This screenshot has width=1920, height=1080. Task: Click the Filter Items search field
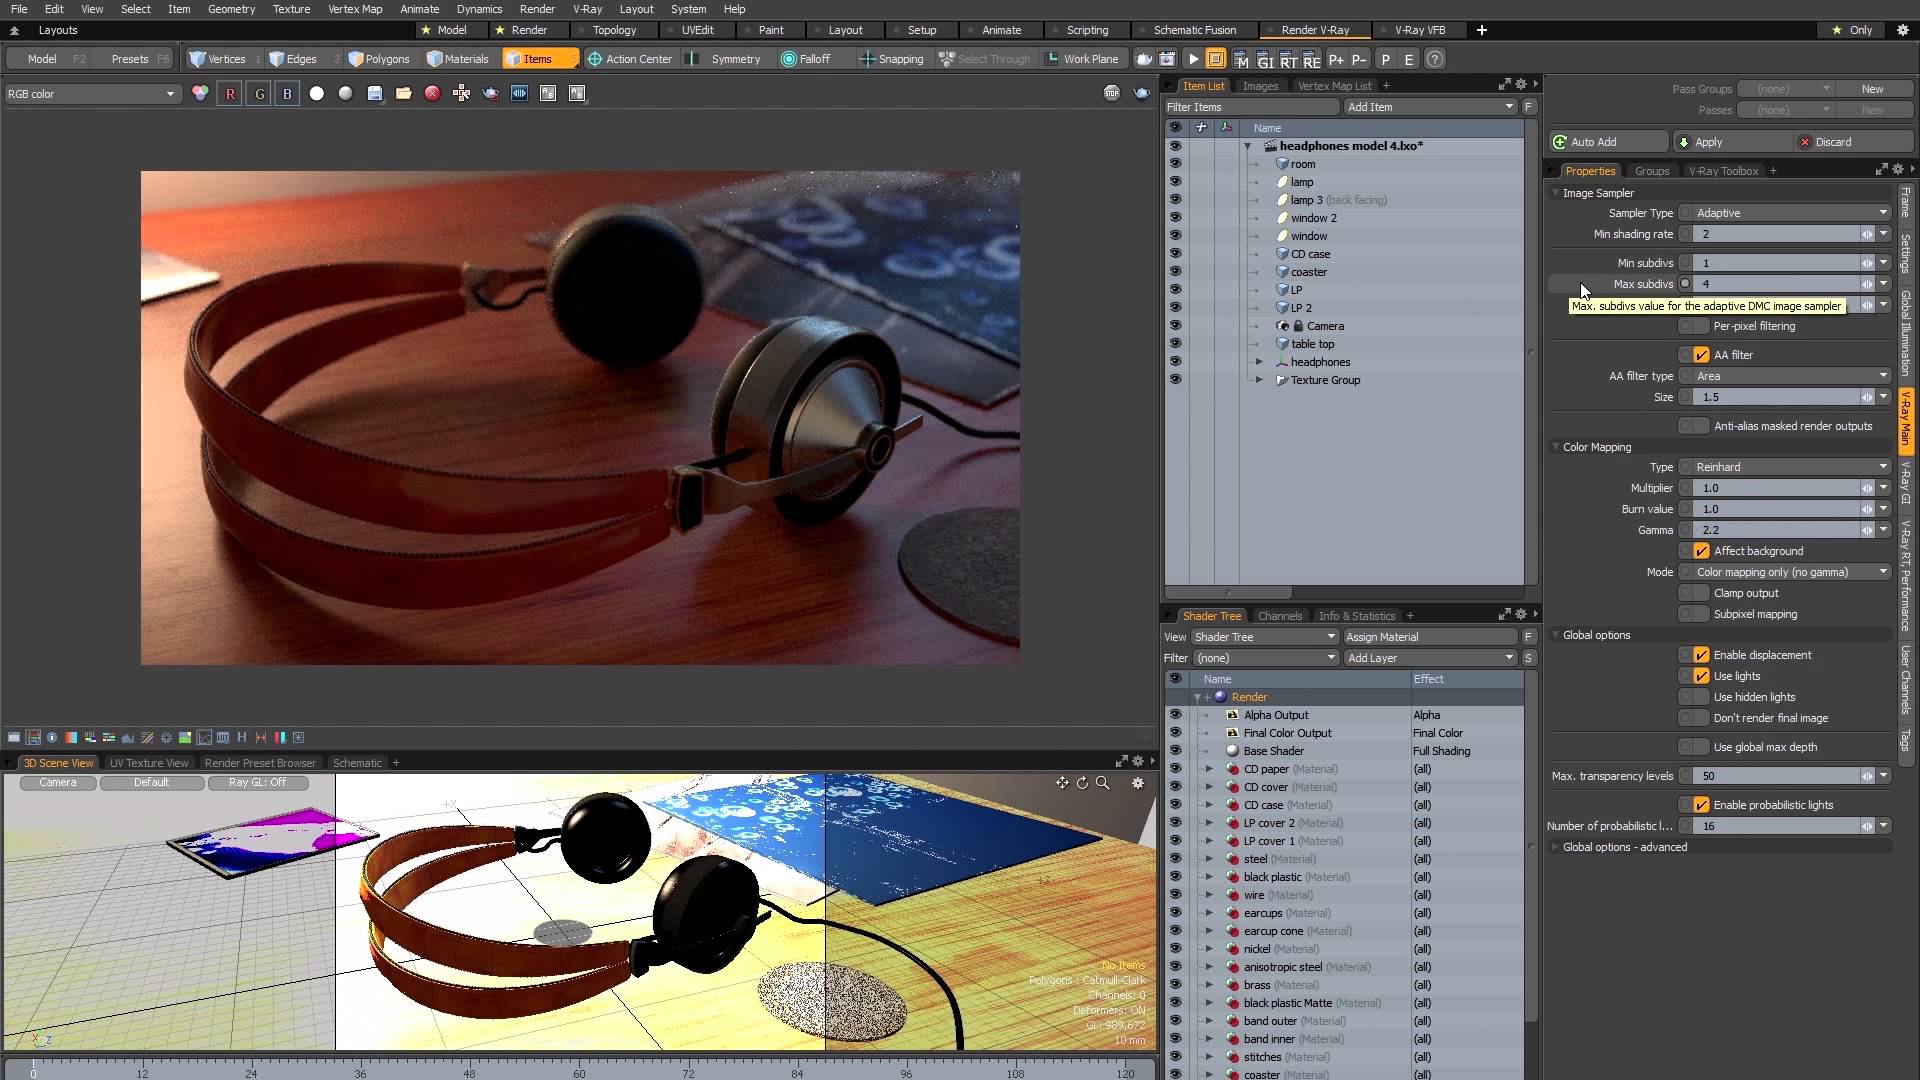tap(1250, 107)
